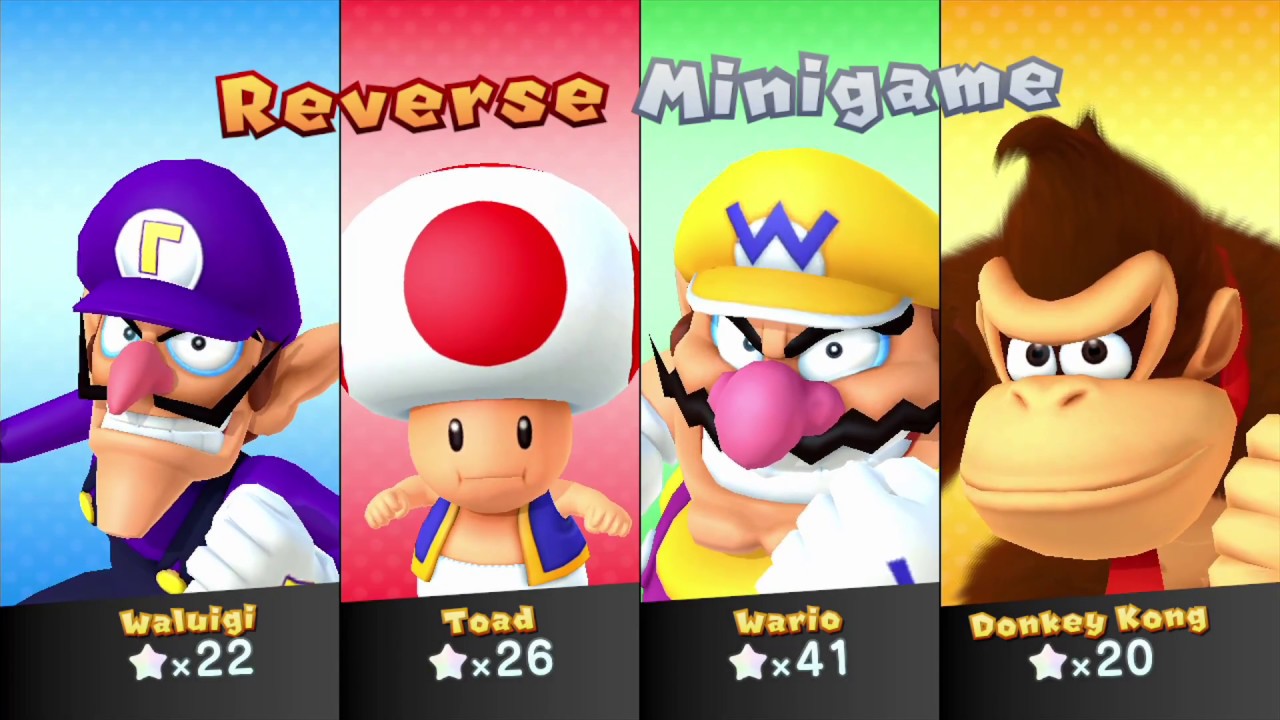
Task: Click the star icon beside Waluigi's score
Action: tap(149, 662)
